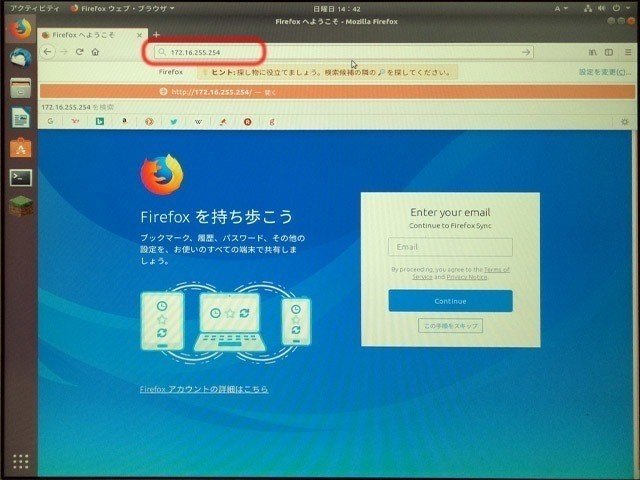Screen dimensions: 640x480
Task: Search with Wikipedia one-click engine
Action: 198,121
